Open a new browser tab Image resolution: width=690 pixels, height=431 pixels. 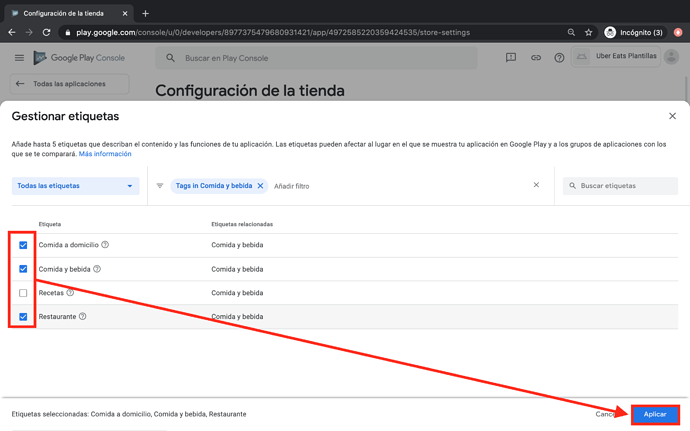[145, 13]
